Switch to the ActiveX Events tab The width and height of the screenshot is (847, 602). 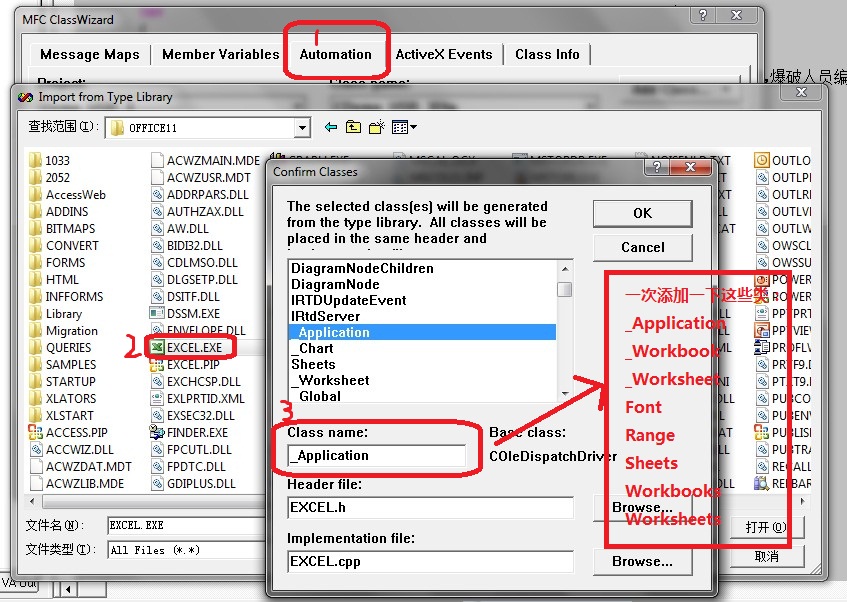tap(444, 55)
